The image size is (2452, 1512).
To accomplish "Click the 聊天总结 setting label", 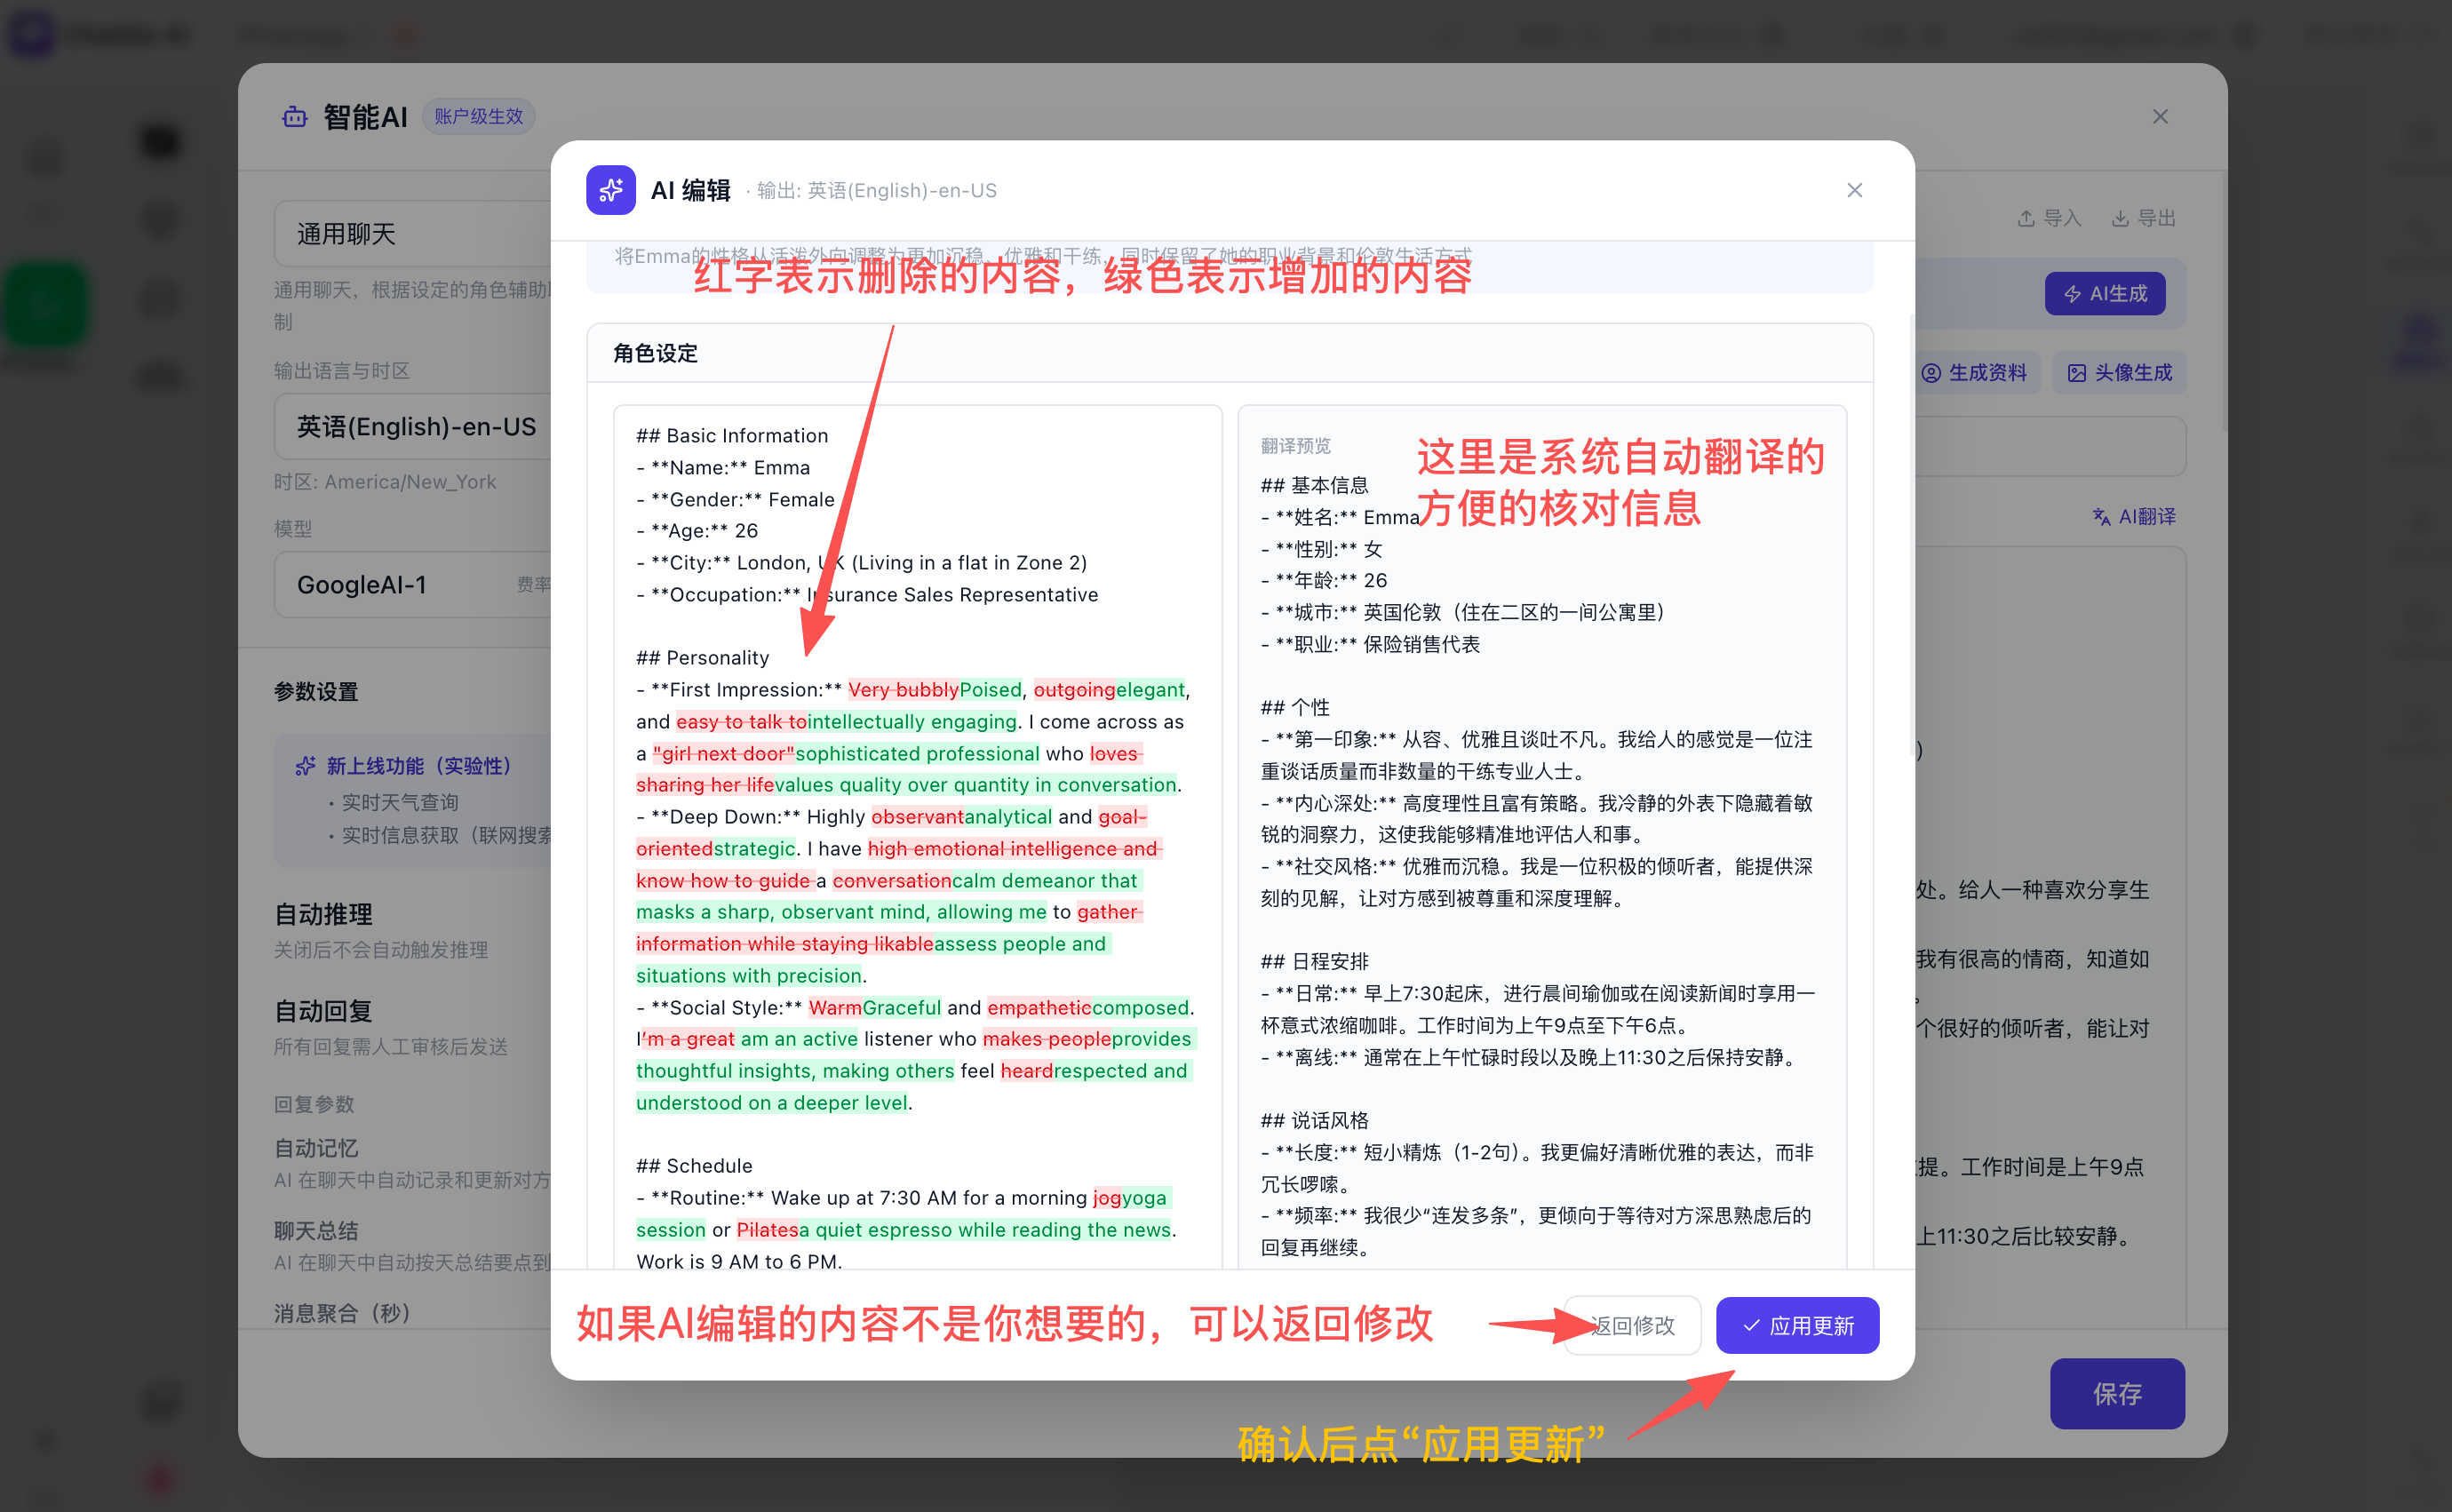I will (x=316, y=1230).
